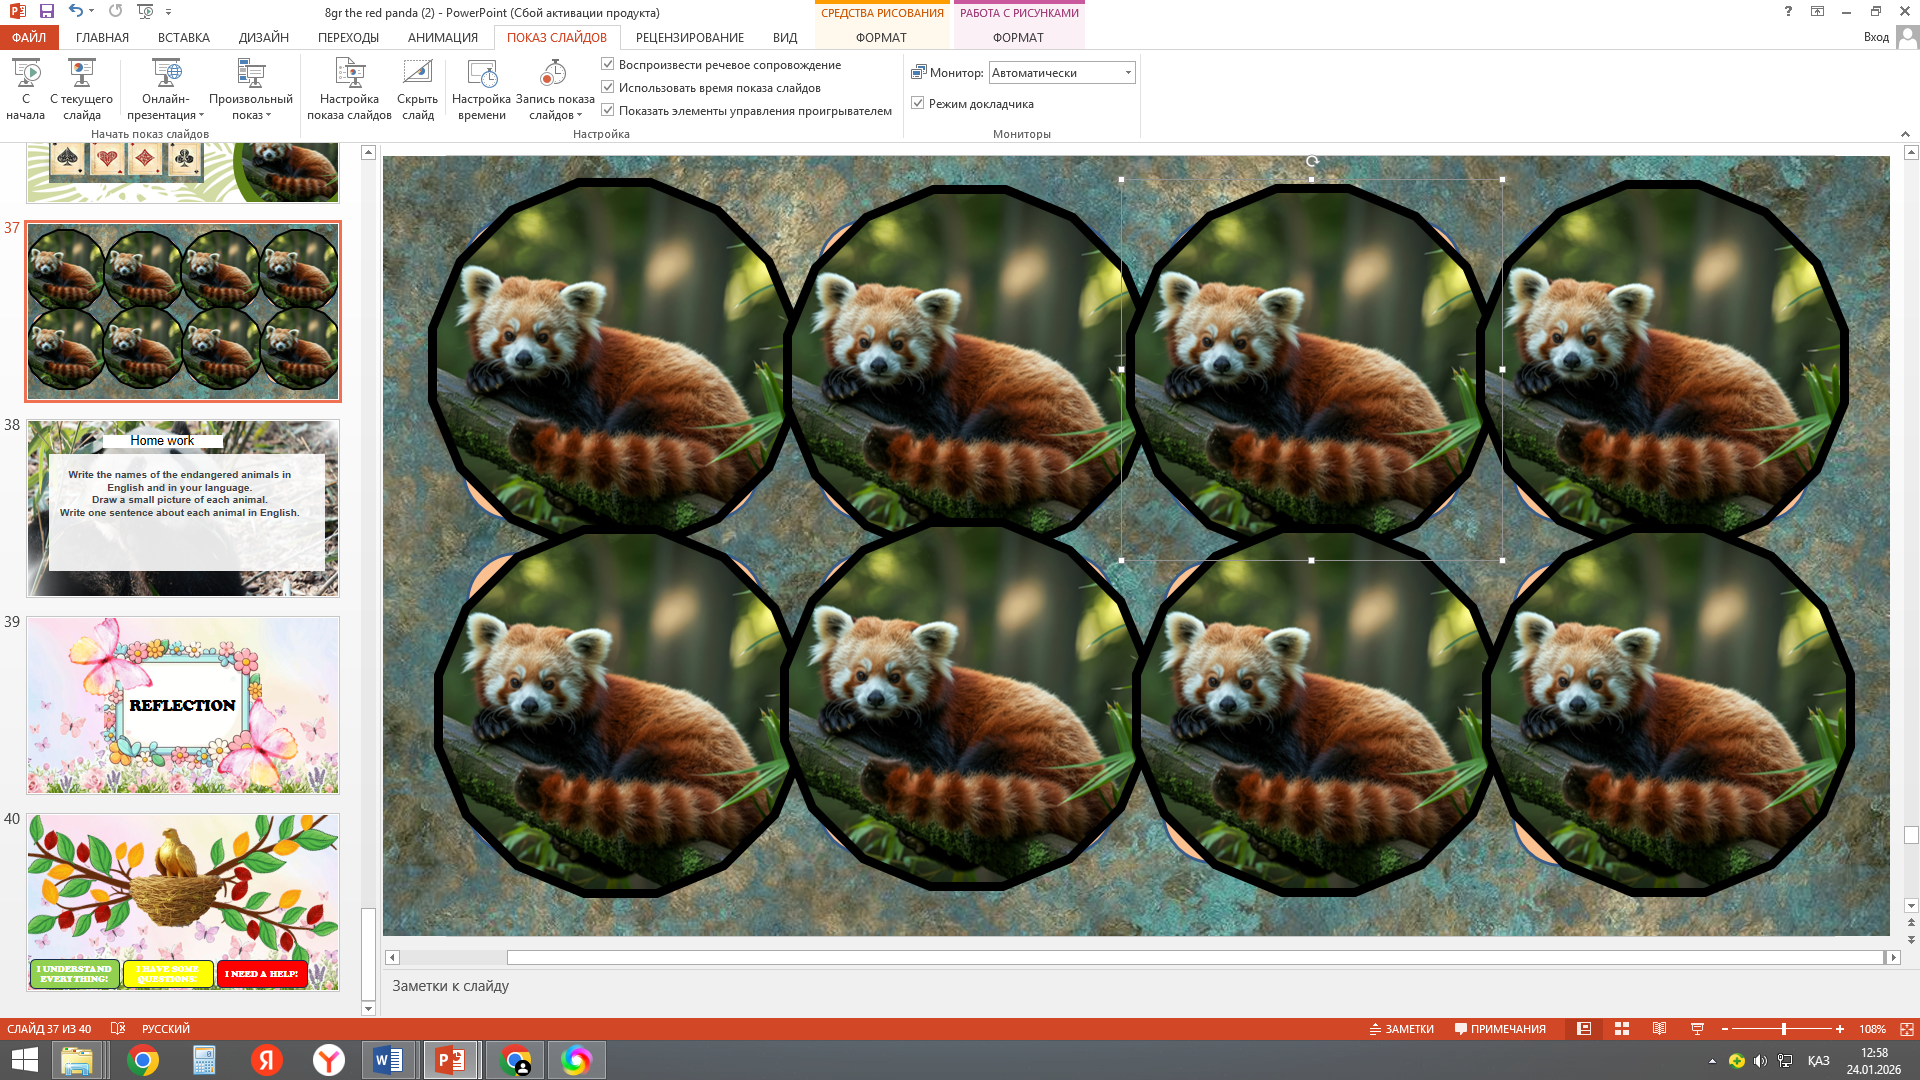The height and width of the screenshot is (1080, 1920).
Task: Click ПРИМЕЧАНИЯ button in status bar
Action: click(x=1499, y=1029)
